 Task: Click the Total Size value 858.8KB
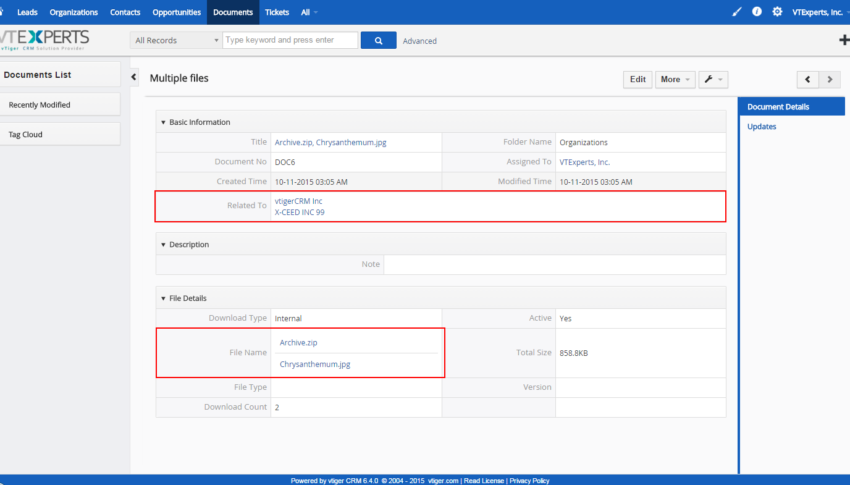pos(574,353)
